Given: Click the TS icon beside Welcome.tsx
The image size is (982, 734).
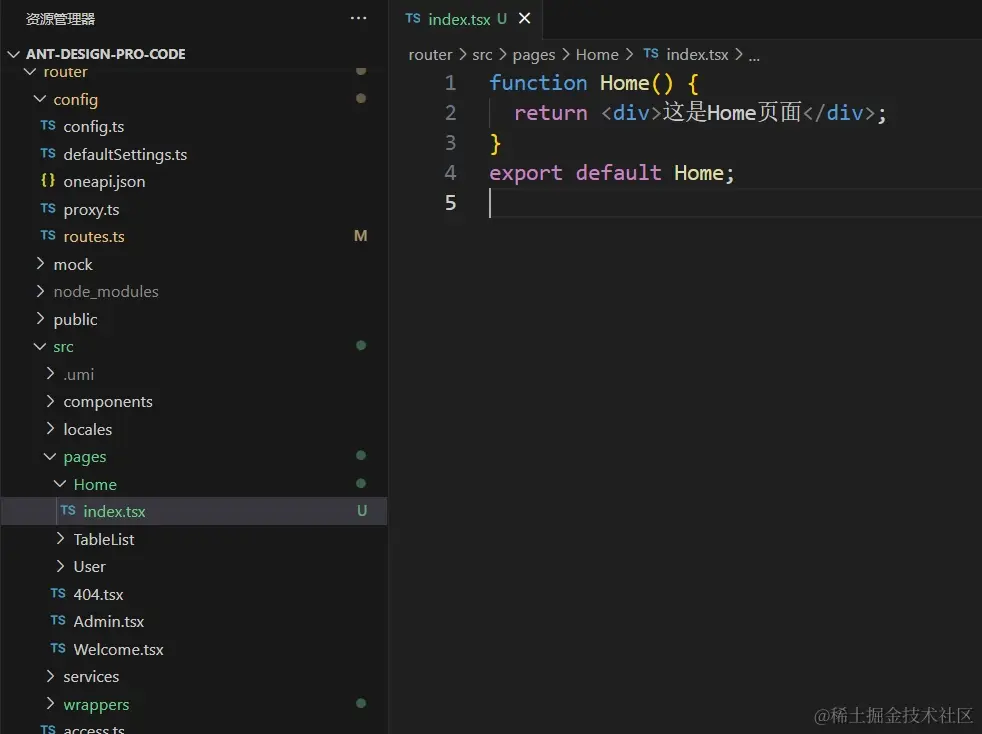Looking at the screenshot, I should pos(58,648).
